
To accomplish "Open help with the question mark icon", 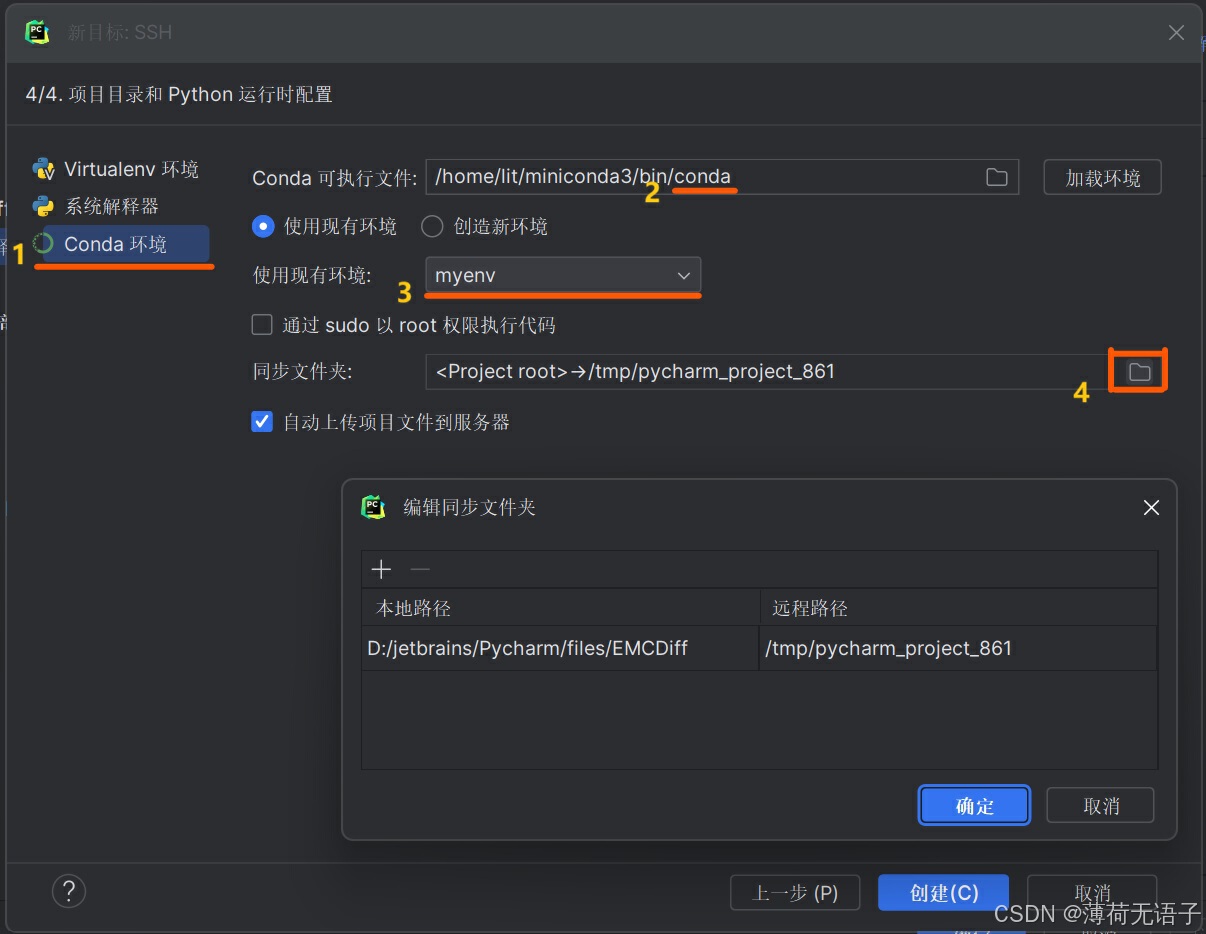I will pyautogui.click(x=68, y=891).
